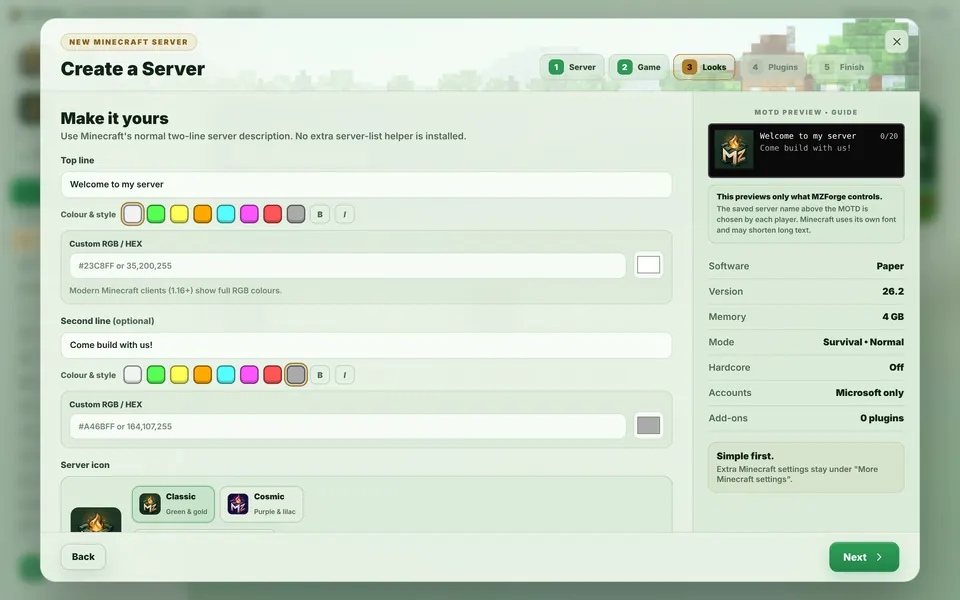Image resolution: width=960 pixels, height=600 pixels.
Task: Pick magenta colour for second line
Action: pos(249,375)
